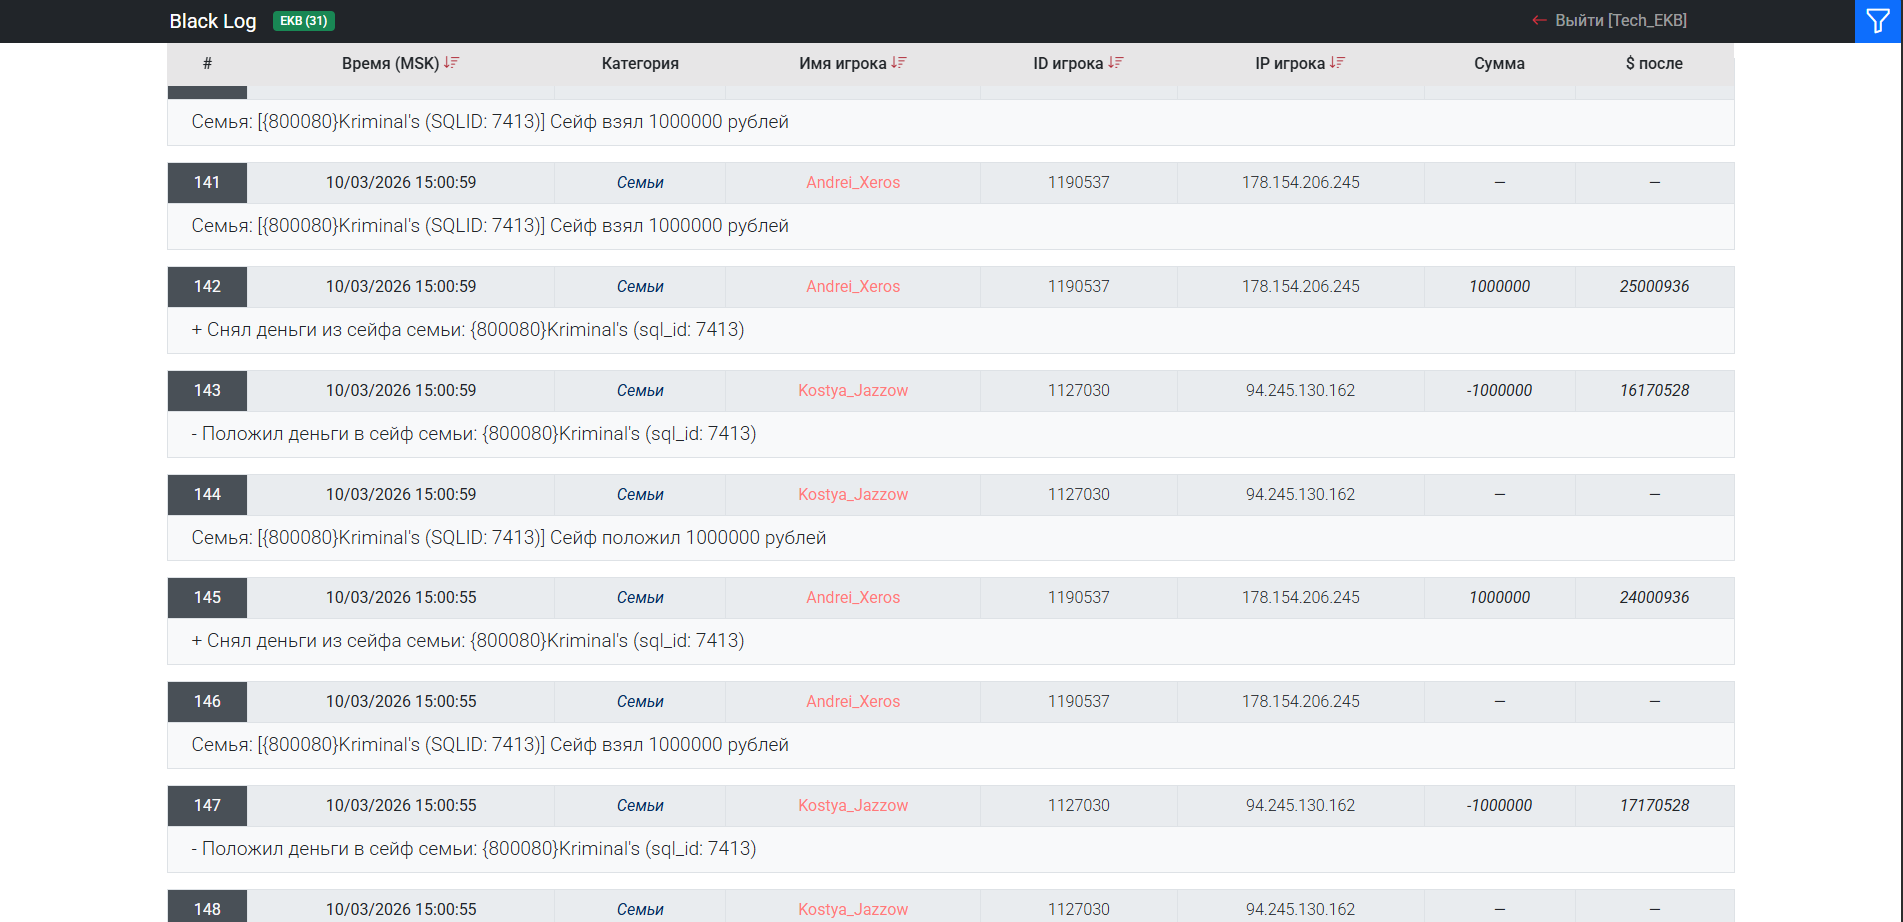Log out via Выйти [Tech_EKB]
Viewport: 1903px width, 922px height.
pyautogui.click(x=1609, y=21)
